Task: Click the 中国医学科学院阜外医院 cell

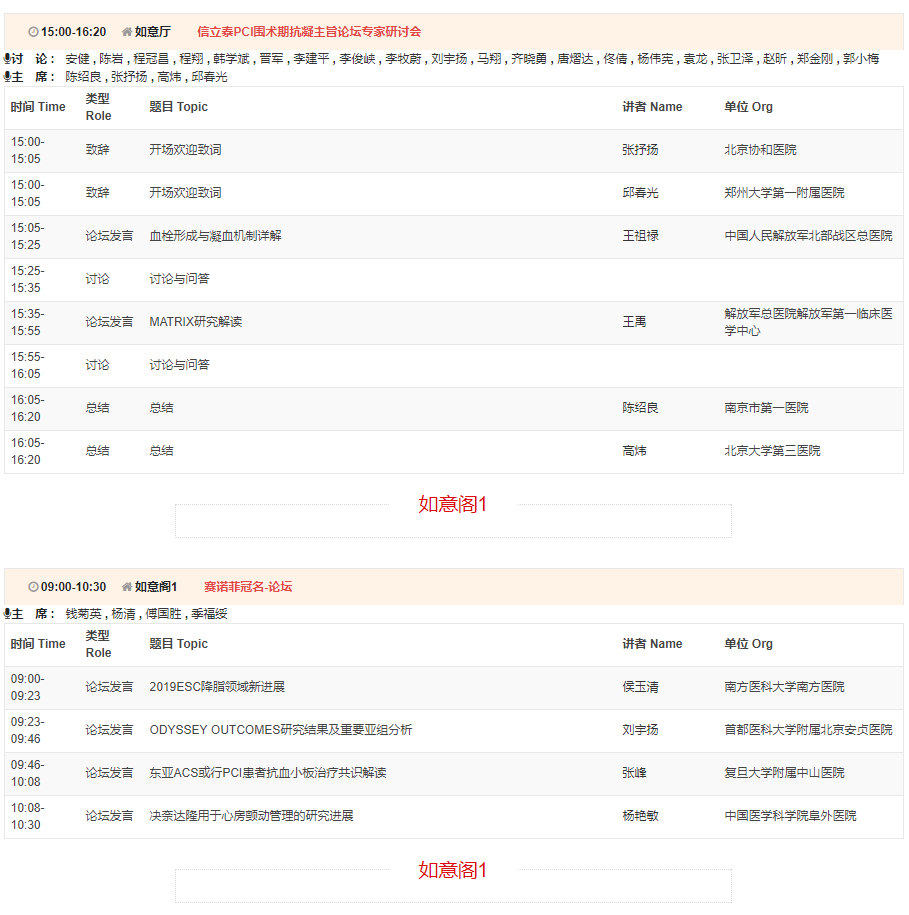Action: tap(791, 816)
